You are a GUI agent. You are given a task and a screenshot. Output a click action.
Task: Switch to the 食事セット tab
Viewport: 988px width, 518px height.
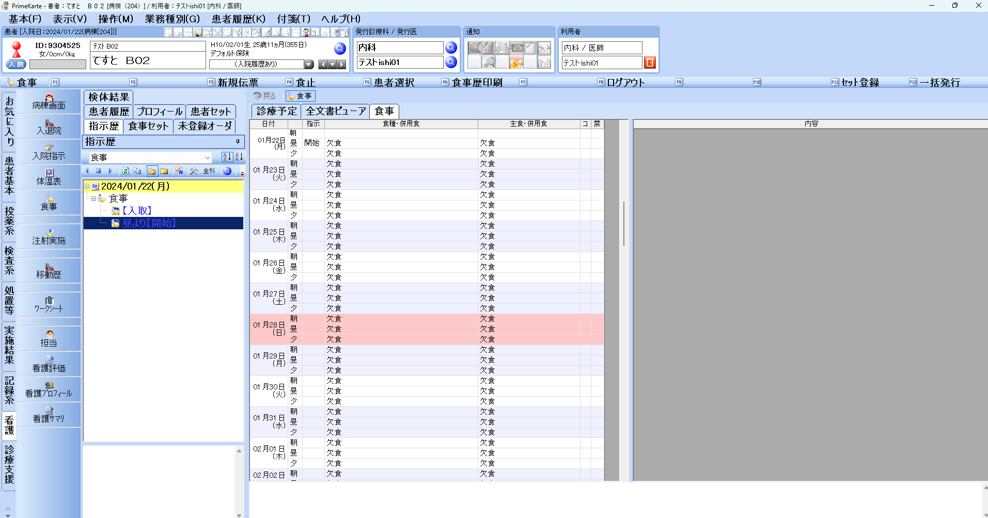point(148,126)
